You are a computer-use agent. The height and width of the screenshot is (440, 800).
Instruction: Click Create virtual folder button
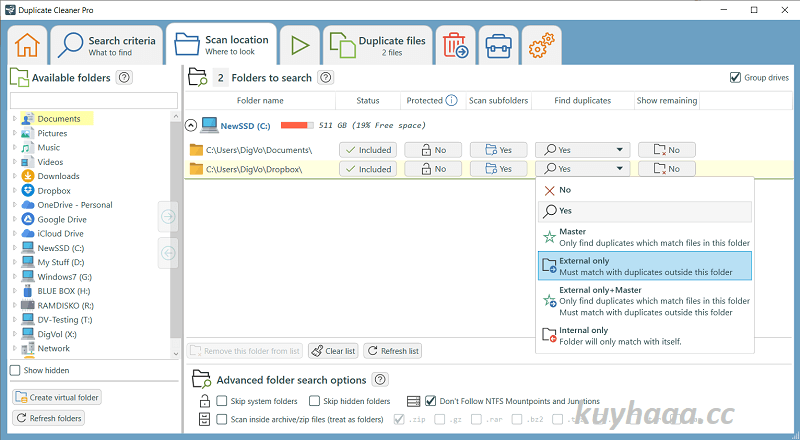click(x=57, y=397)
